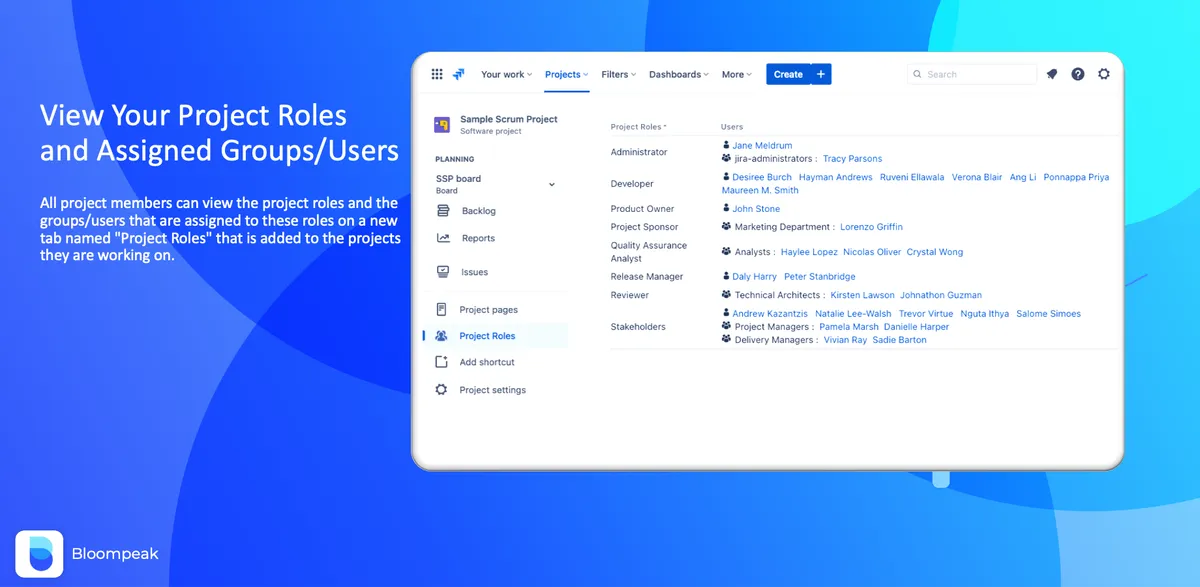Click the Sample Scrum Project title
Screen dimensions: 1200x587
[x=509, y=119]
